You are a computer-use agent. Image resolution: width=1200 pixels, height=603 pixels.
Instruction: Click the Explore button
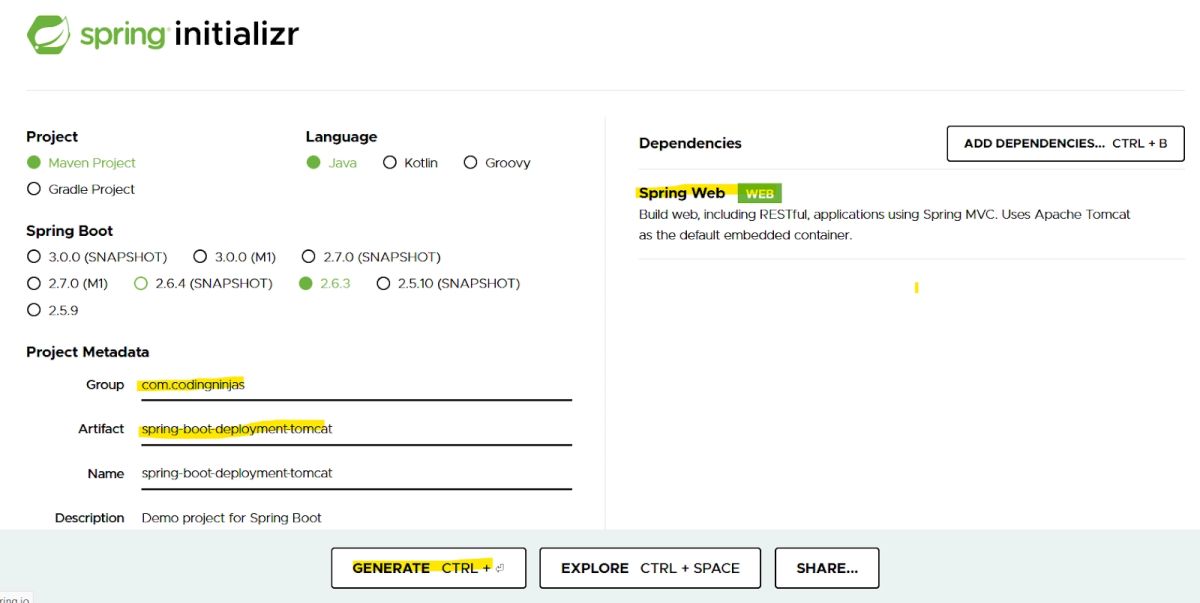(x=650, y=568)
